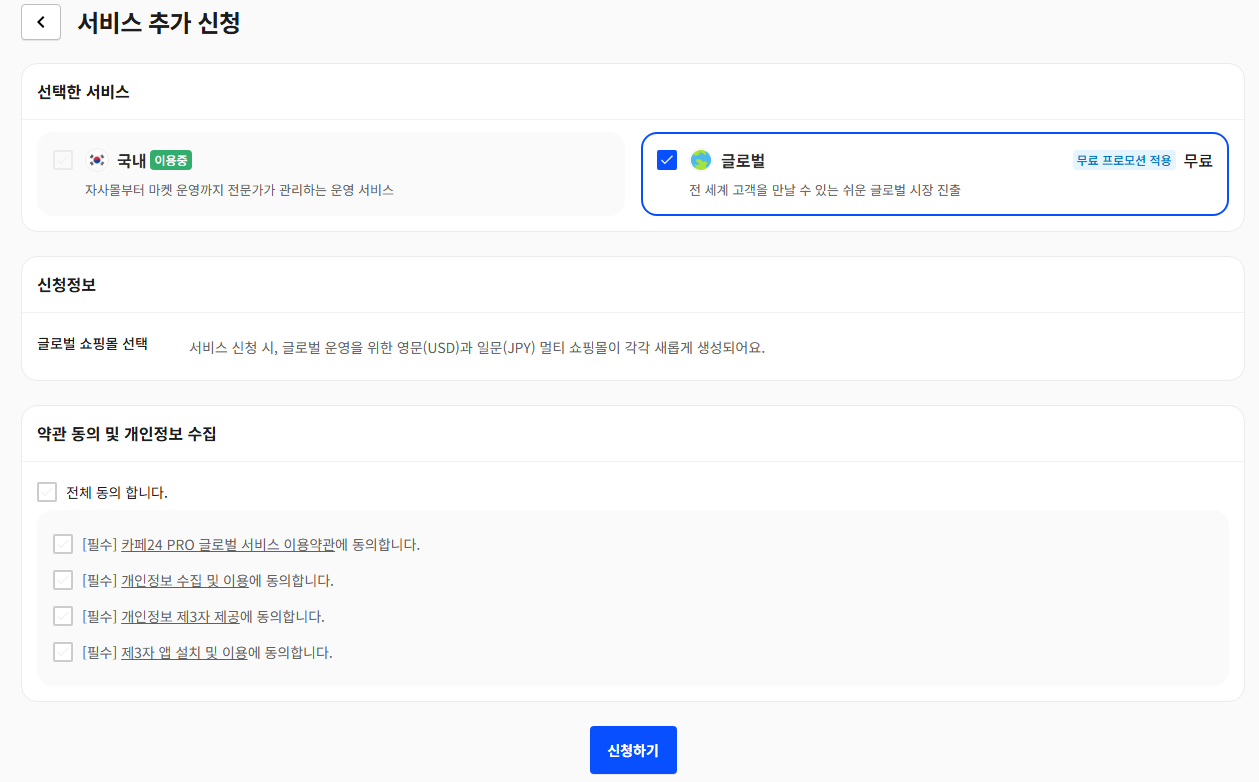1259x782 pixels.
Task: Click the disabled 국내 service checkbox
Action: [63, 160]
